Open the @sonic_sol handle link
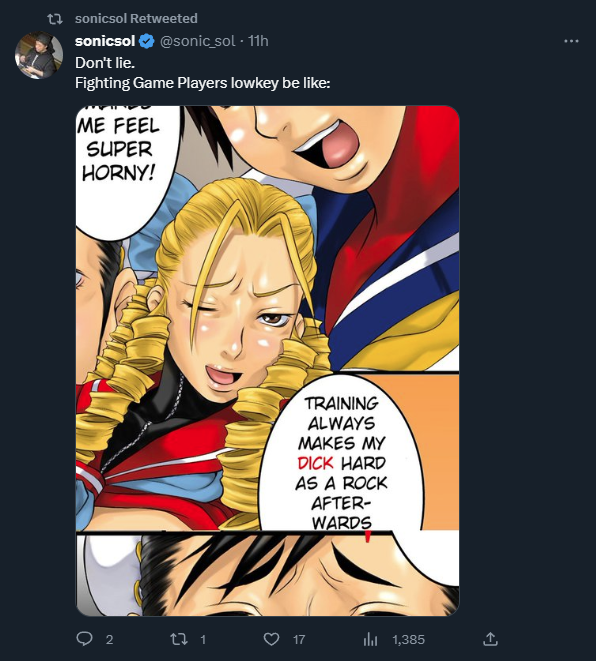The height and width of the screenshot is (661, 596). coord(197,41)
